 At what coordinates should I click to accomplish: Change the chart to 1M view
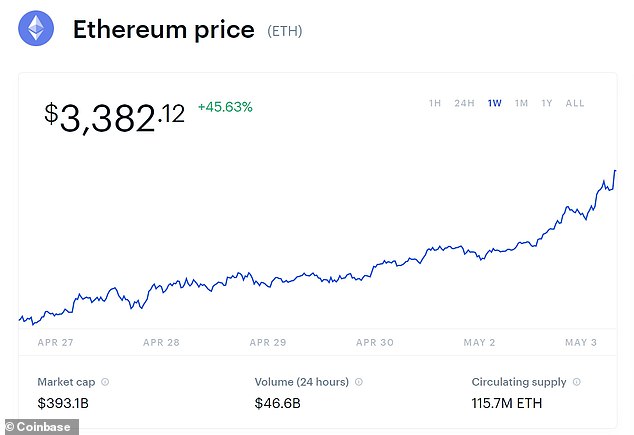click(x=521, y=103)
